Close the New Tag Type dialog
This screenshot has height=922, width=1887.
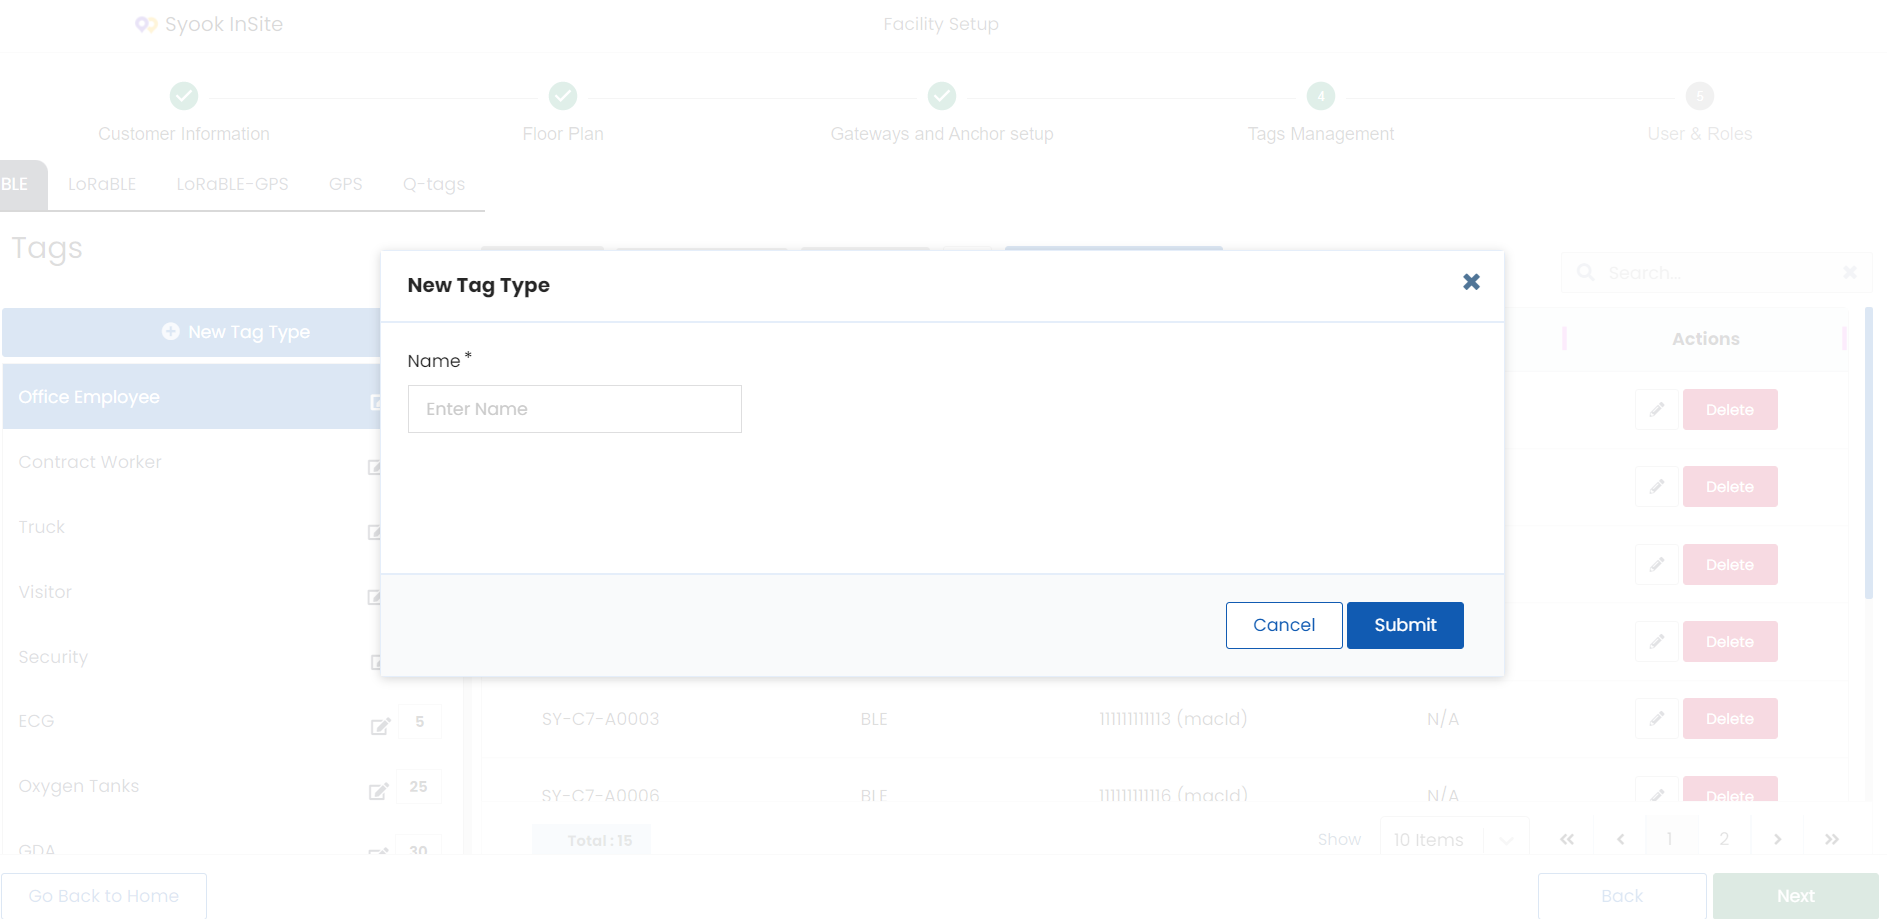pos(1471,282)
